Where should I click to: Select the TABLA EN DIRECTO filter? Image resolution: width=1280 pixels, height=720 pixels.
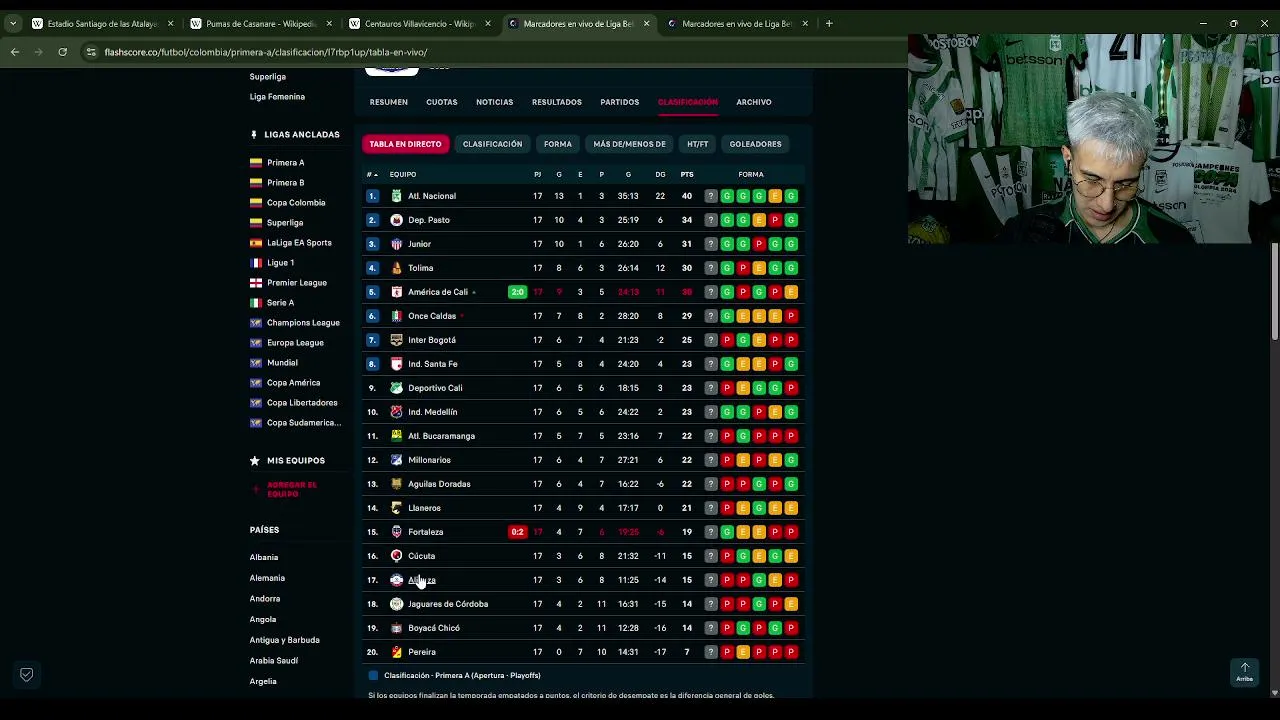point(405,144)
